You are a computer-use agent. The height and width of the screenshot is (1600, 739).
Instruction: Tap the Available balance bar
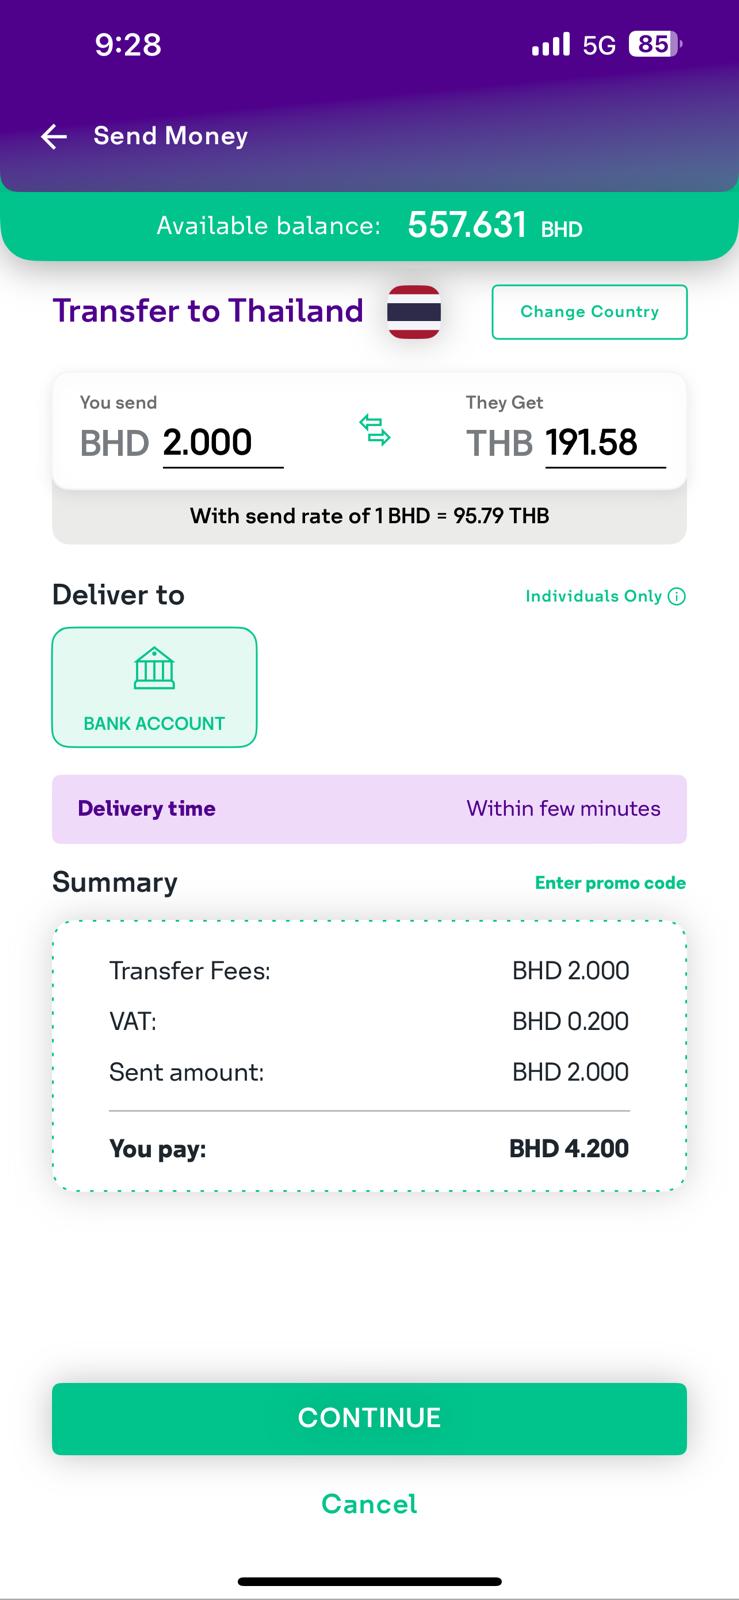369,226
